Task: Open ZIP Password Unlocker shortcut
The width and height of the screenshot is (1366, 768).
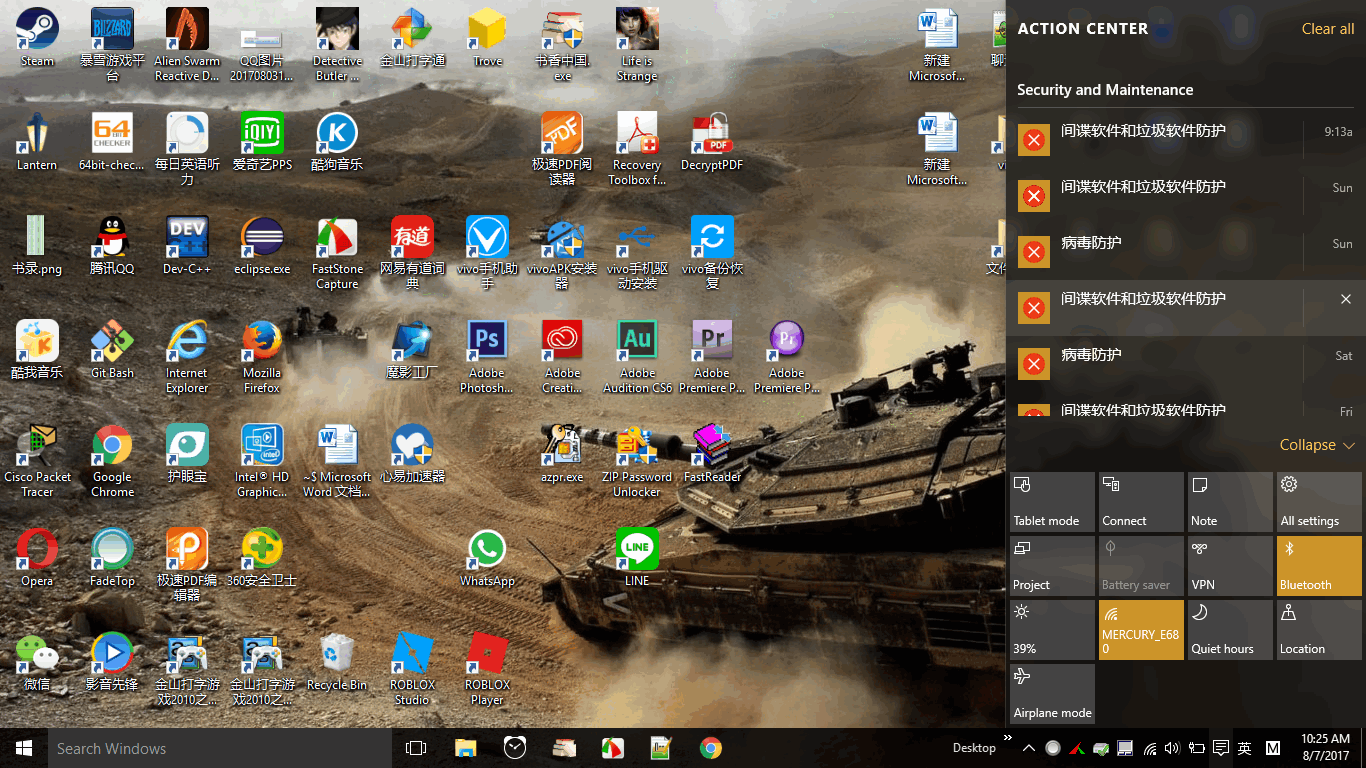Action: pyautogui.click(x=637, y=461)
